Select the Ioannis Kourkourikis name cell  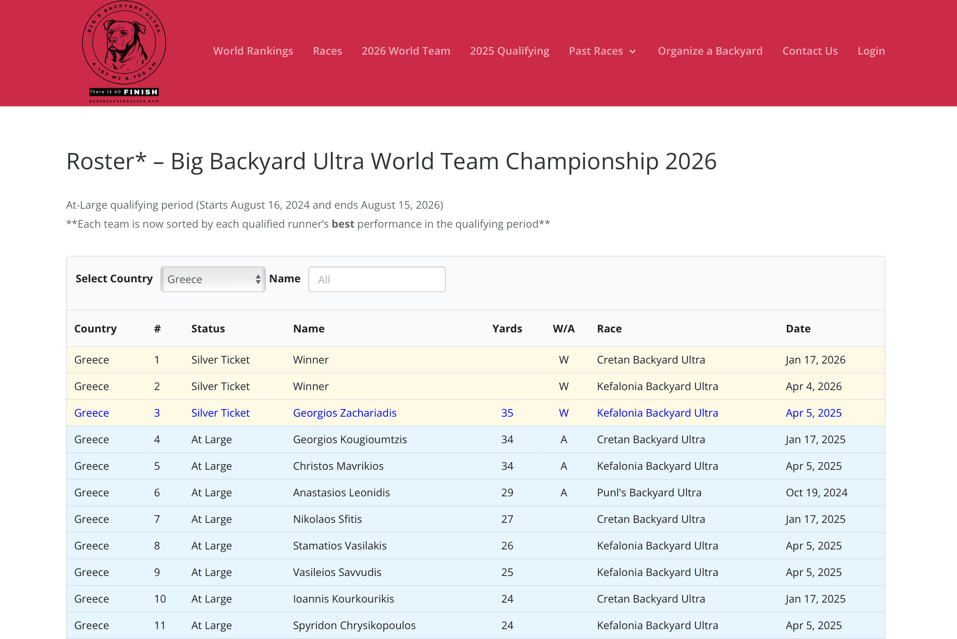(x=344, y=599)
